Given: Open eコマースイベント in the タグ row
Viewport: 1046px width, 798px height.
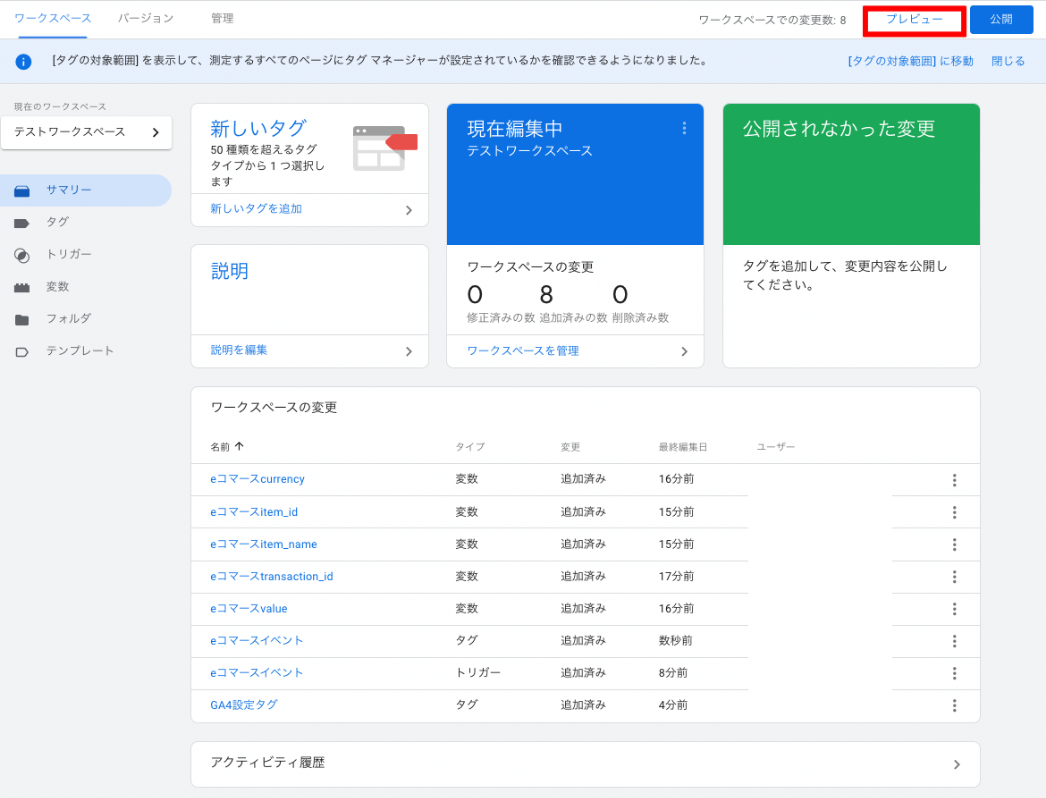Looking at the screenshot, I should pyautogui.click(x=257, y=641).
